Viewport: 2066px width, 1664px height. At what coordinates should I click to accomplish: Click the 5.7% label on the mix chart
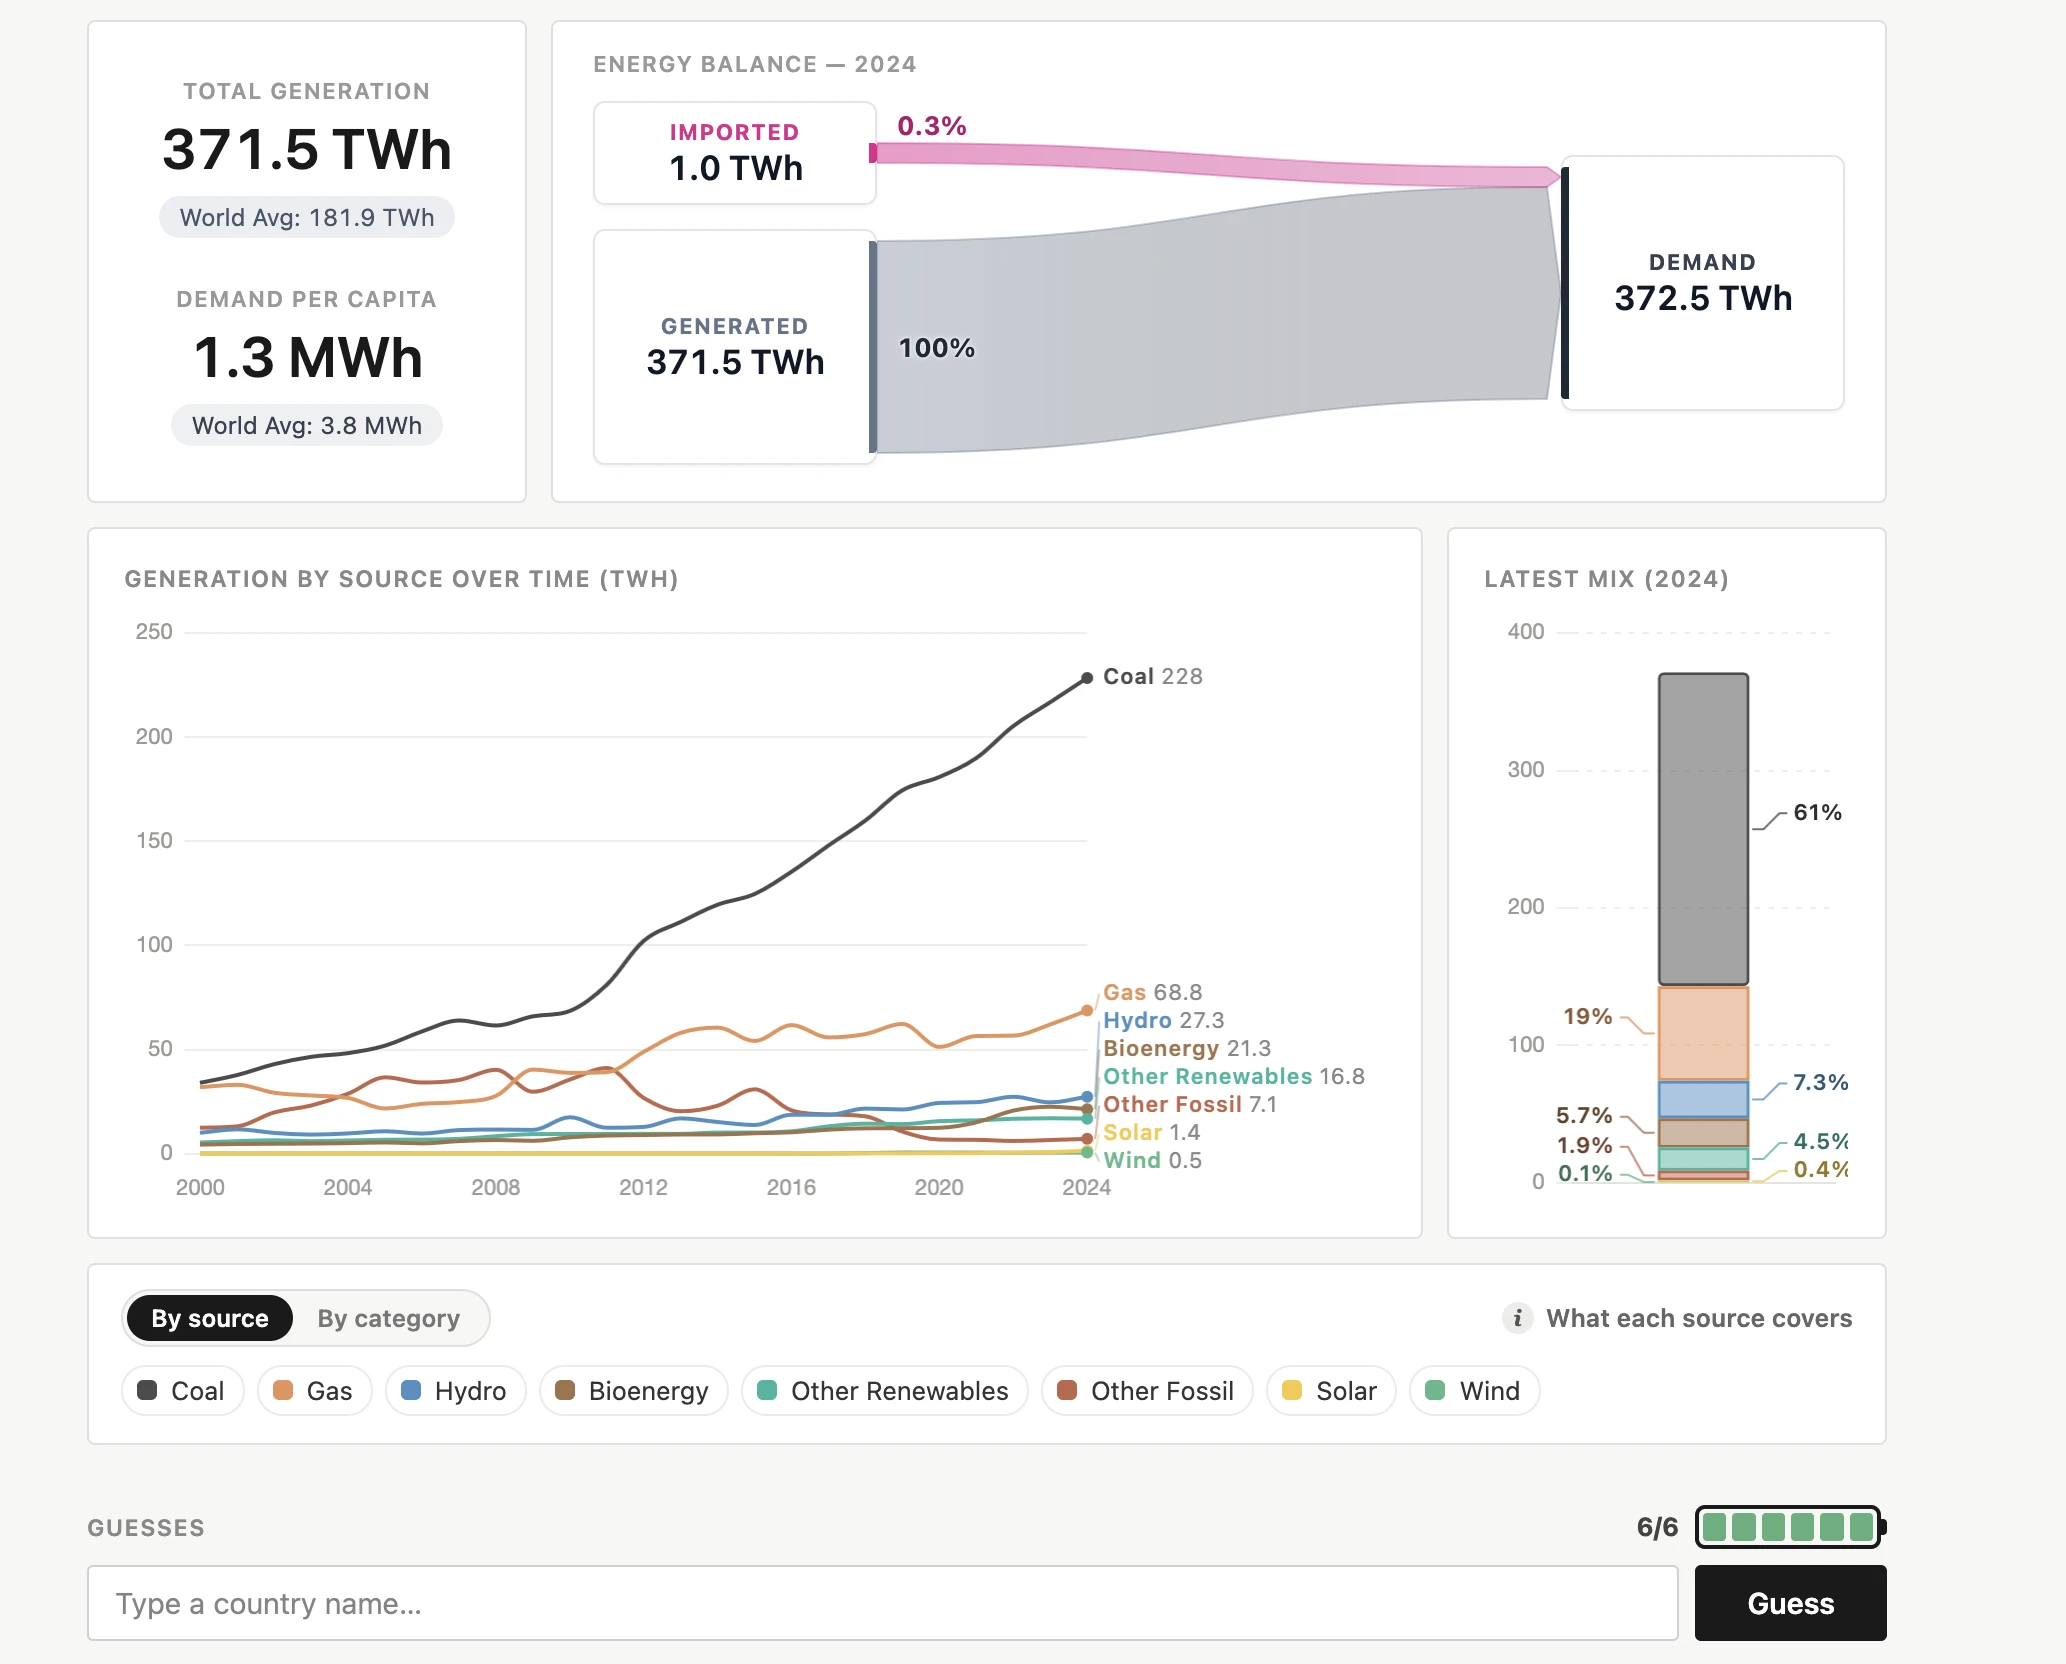point(1584,1115)
